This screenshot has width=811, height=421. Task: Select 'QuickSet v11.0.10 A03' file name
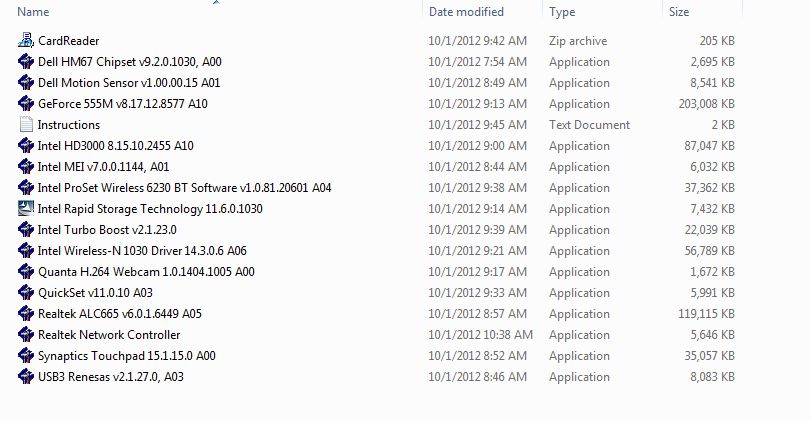(95, 293)
